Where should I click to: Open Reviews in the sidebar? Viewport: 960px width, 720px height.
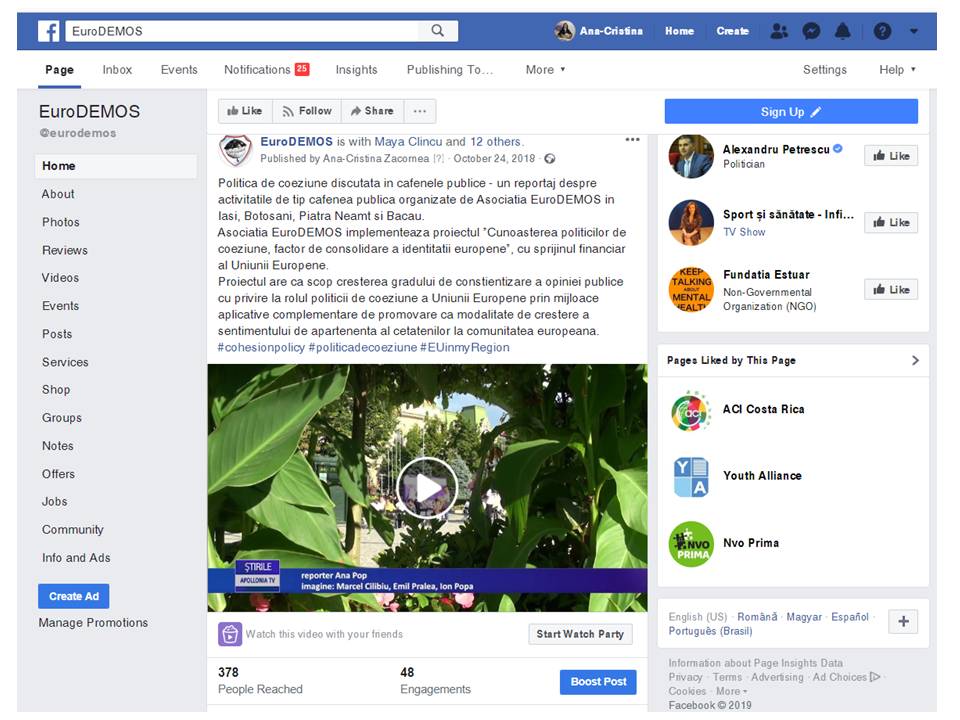[65, 250]
